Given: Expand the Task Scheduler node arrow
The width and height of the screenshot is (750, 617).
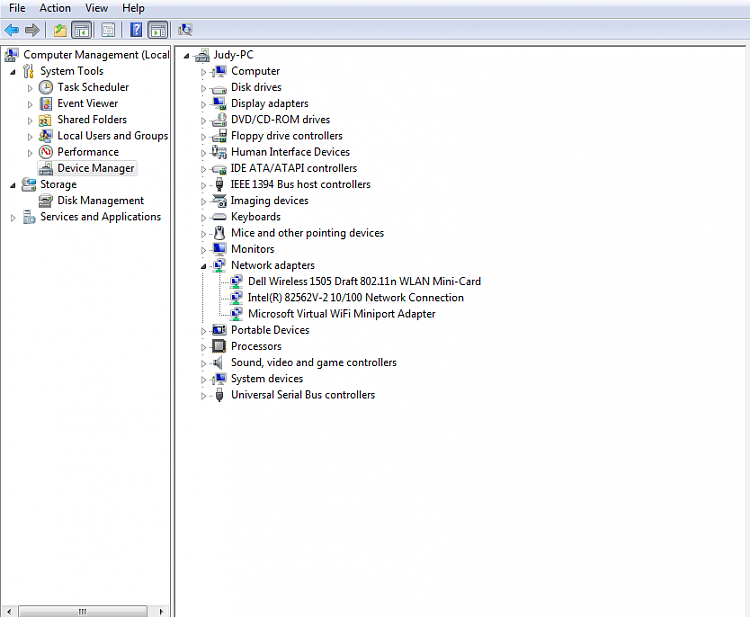Looking at the screenshot, I should pos(30,88).
